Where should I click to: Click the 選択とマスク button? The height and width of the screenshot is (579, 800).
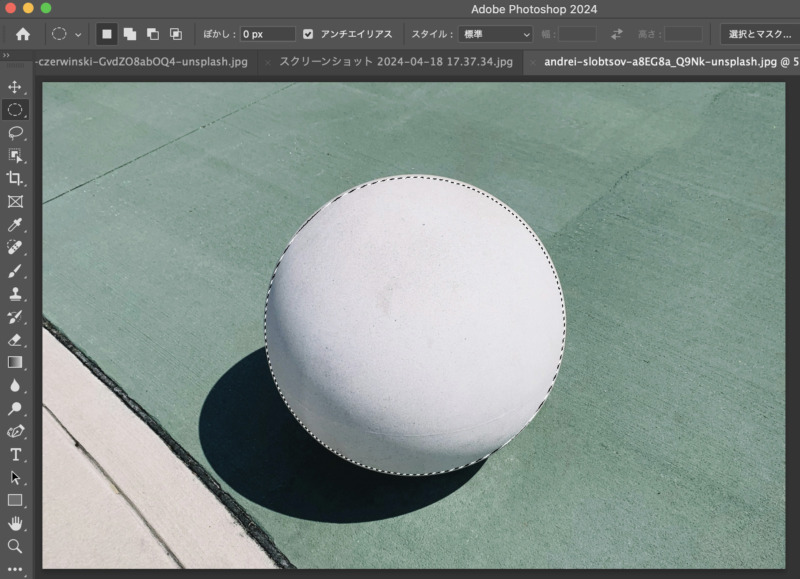pyautogui.click(x=759, y=34)
